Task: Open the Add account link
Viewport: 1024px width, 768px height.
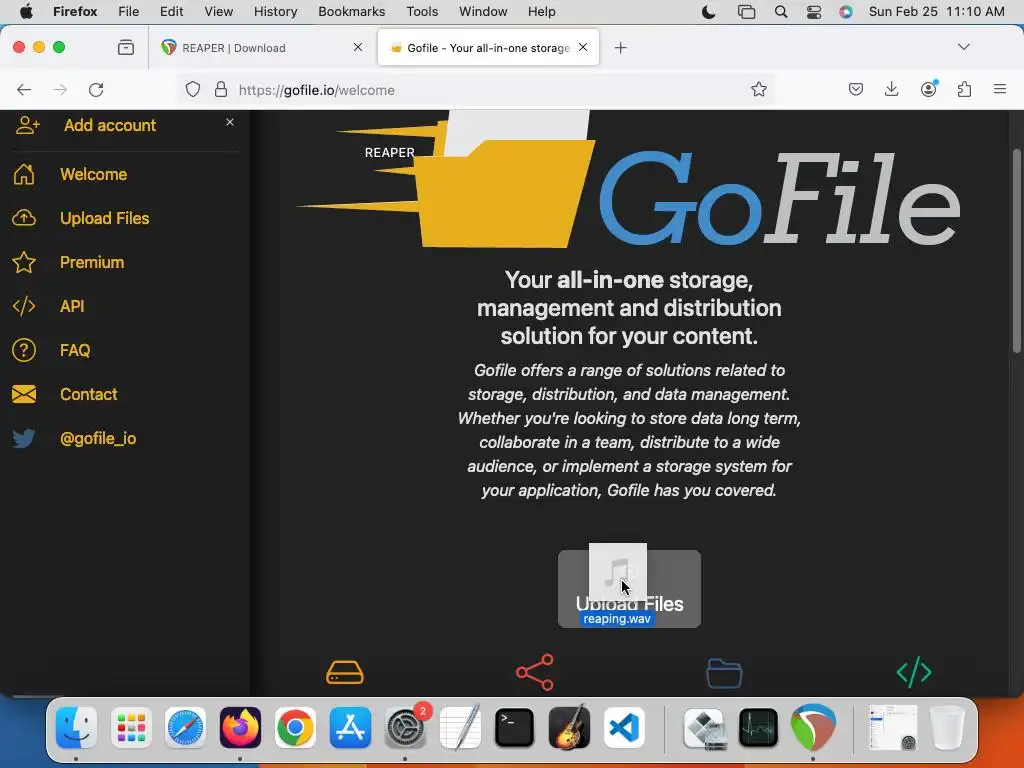Action: (110, 125)
